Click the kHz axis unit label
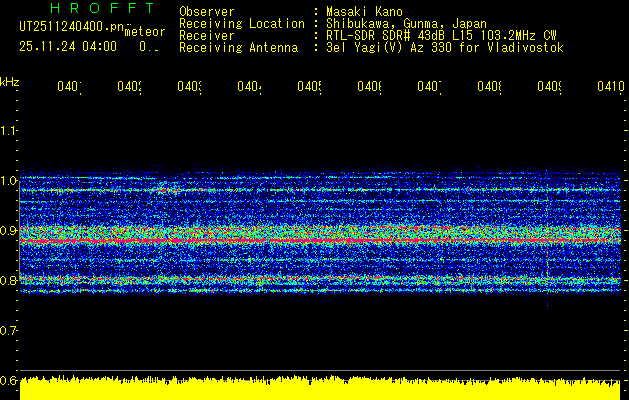Image resolution: width=629 pixels, height=400 pixels. pos(10,81)
